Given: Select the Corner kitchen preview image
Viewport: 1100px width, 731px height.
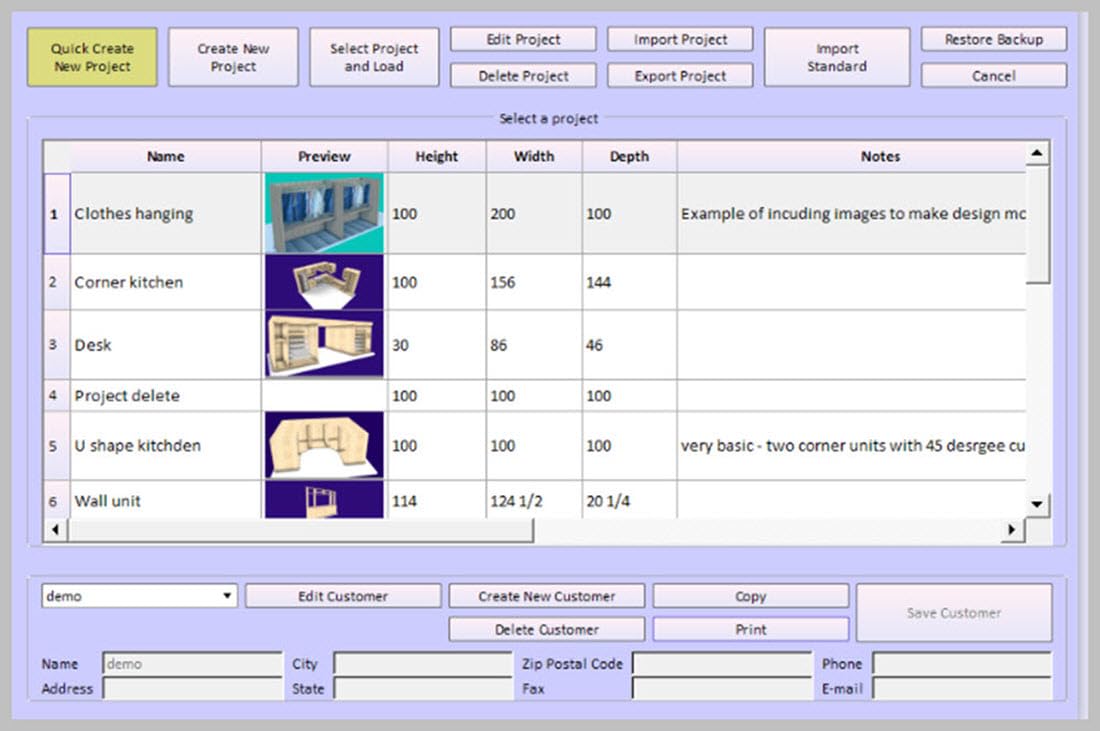Looking at the screenshot, I should pyautogui.click(x=324, y=282).
